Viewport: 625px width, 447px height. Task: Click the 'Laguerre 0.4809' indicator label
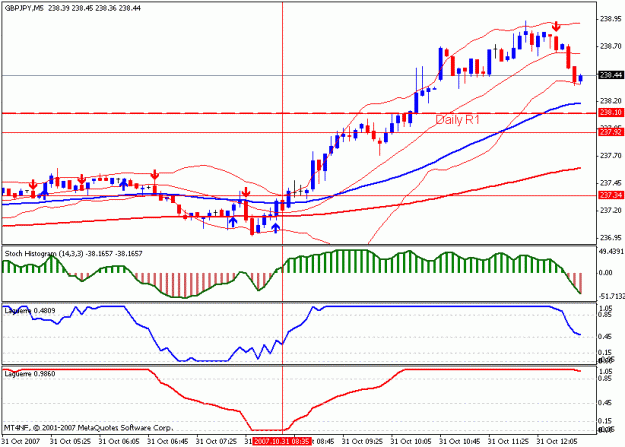click(x=30, y=310)
